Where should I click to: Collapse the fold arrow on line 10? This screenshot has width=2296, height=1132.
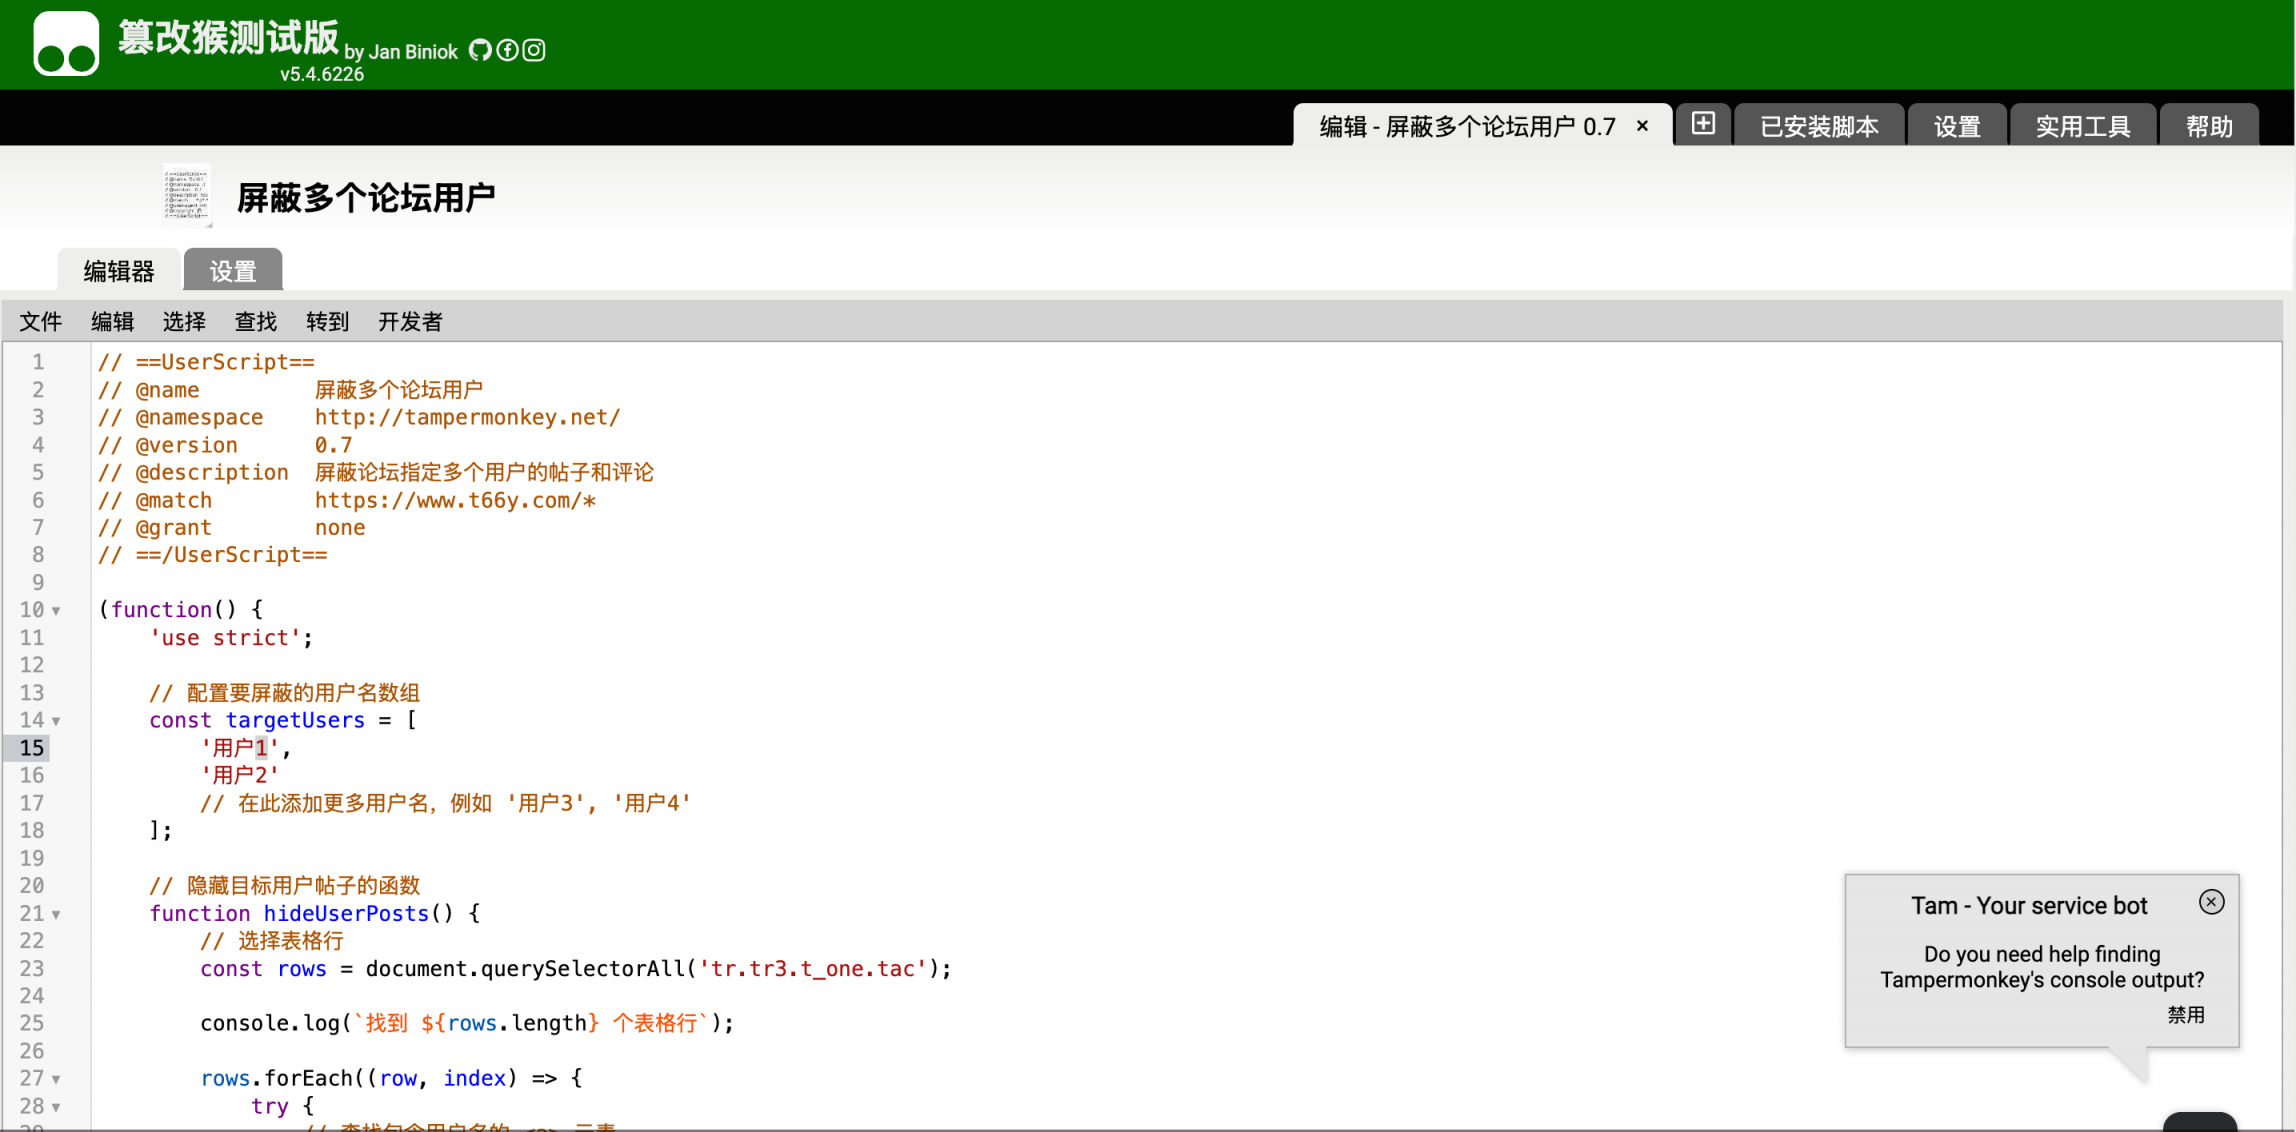(57, 611)
